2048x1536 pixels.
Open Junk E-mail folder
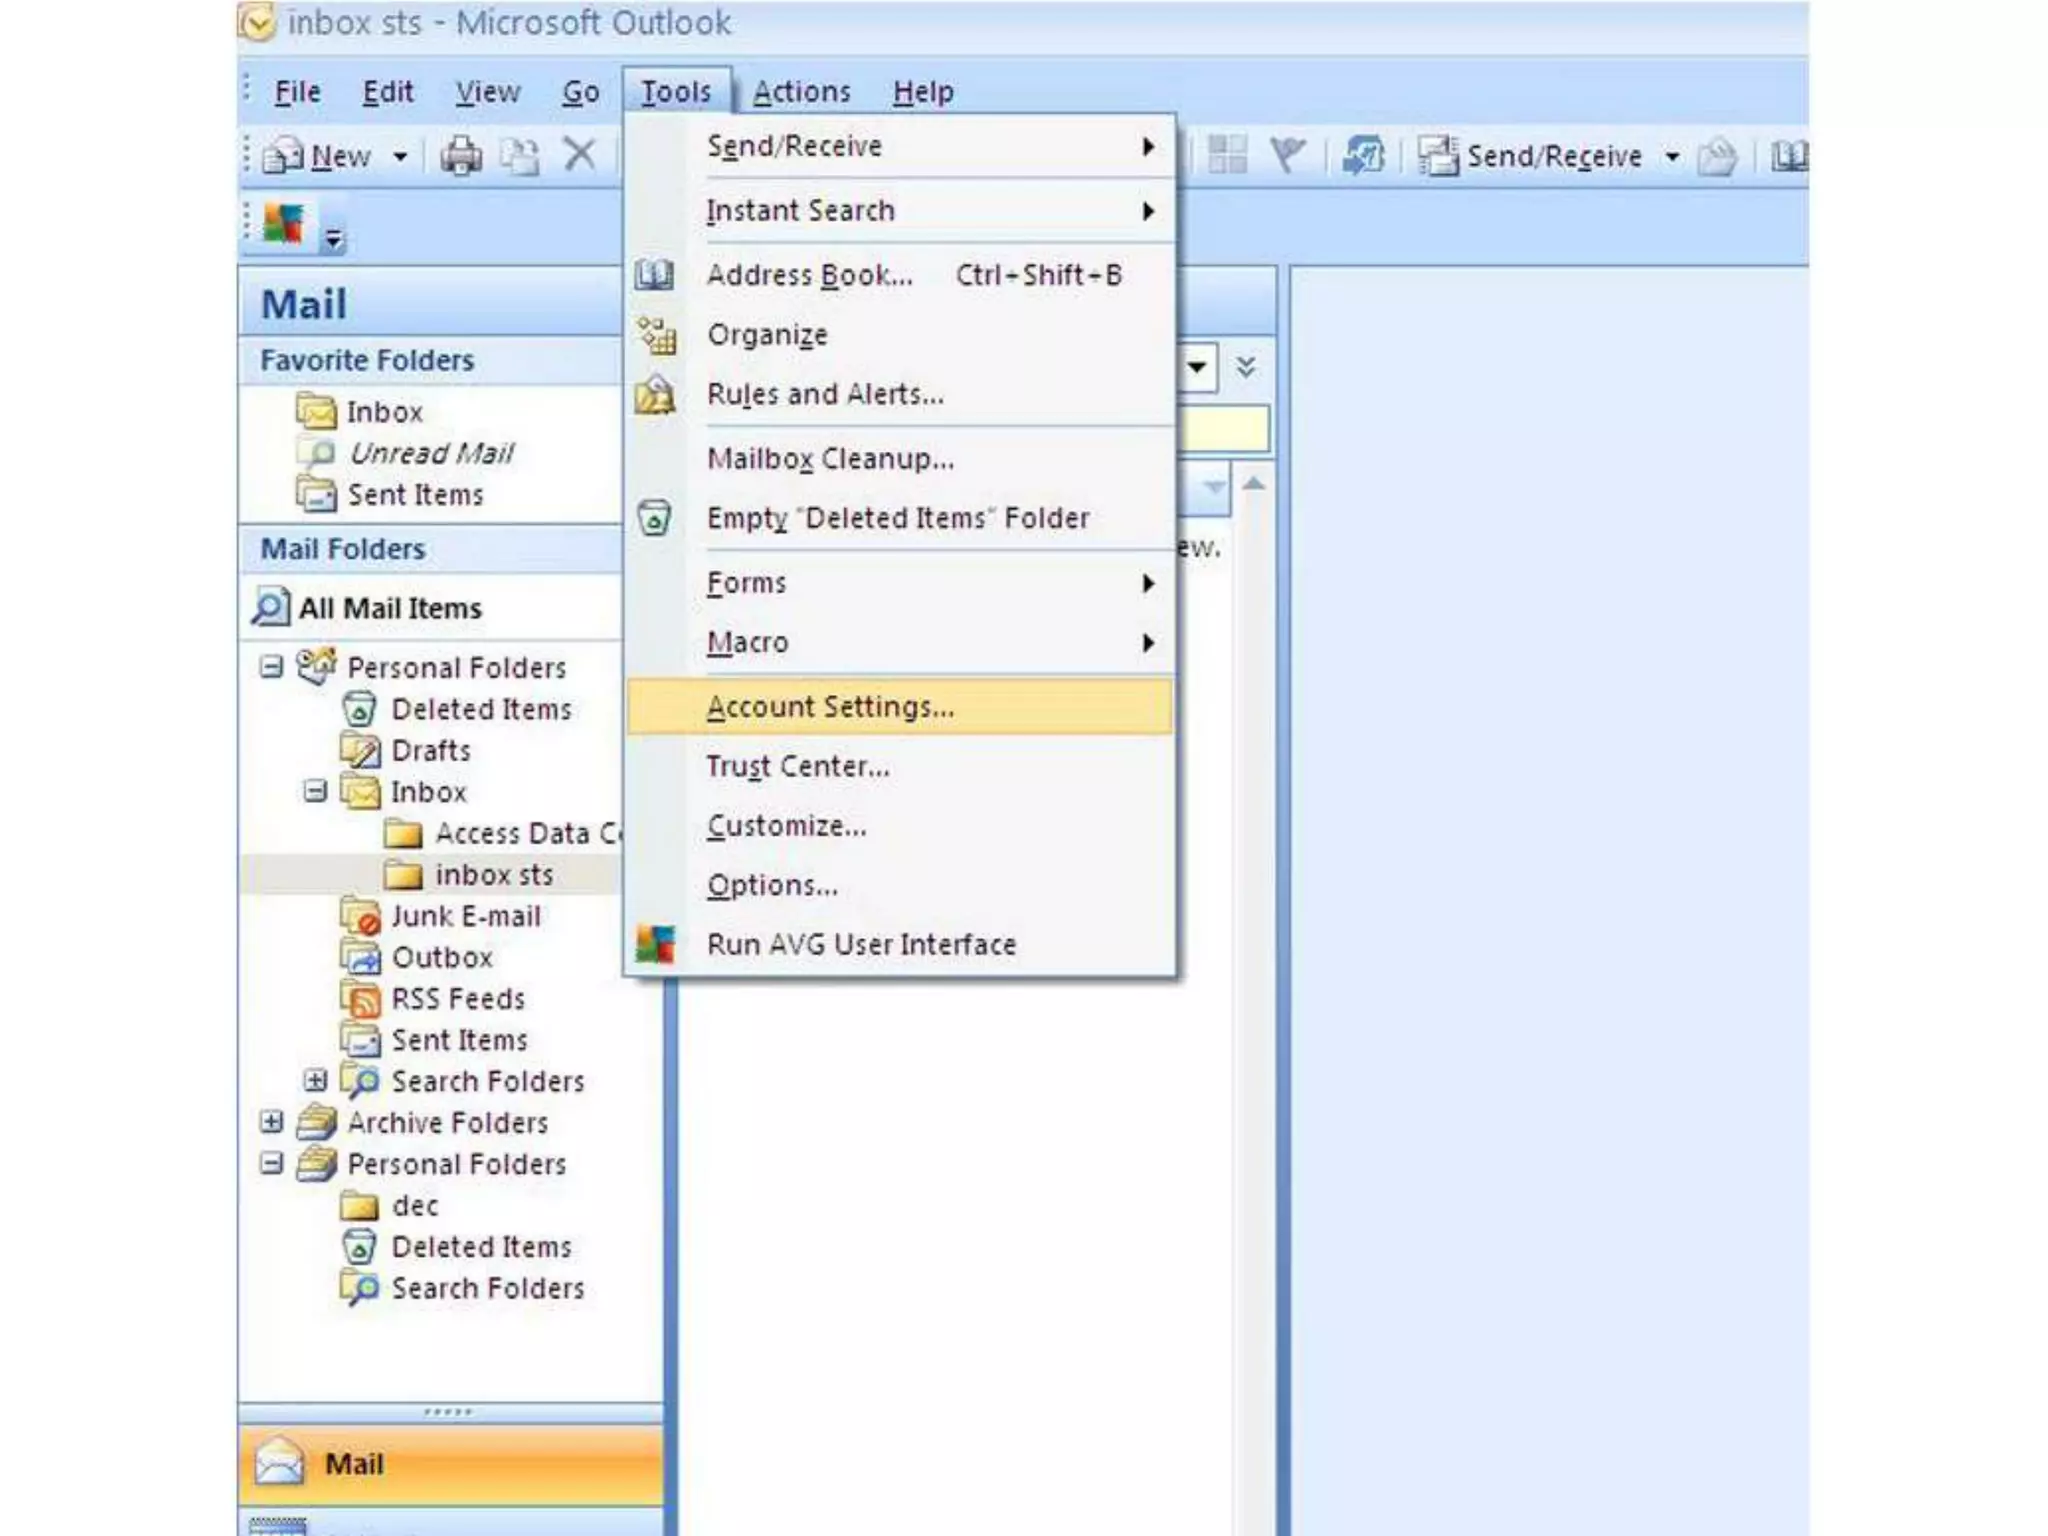pos(465,916)
